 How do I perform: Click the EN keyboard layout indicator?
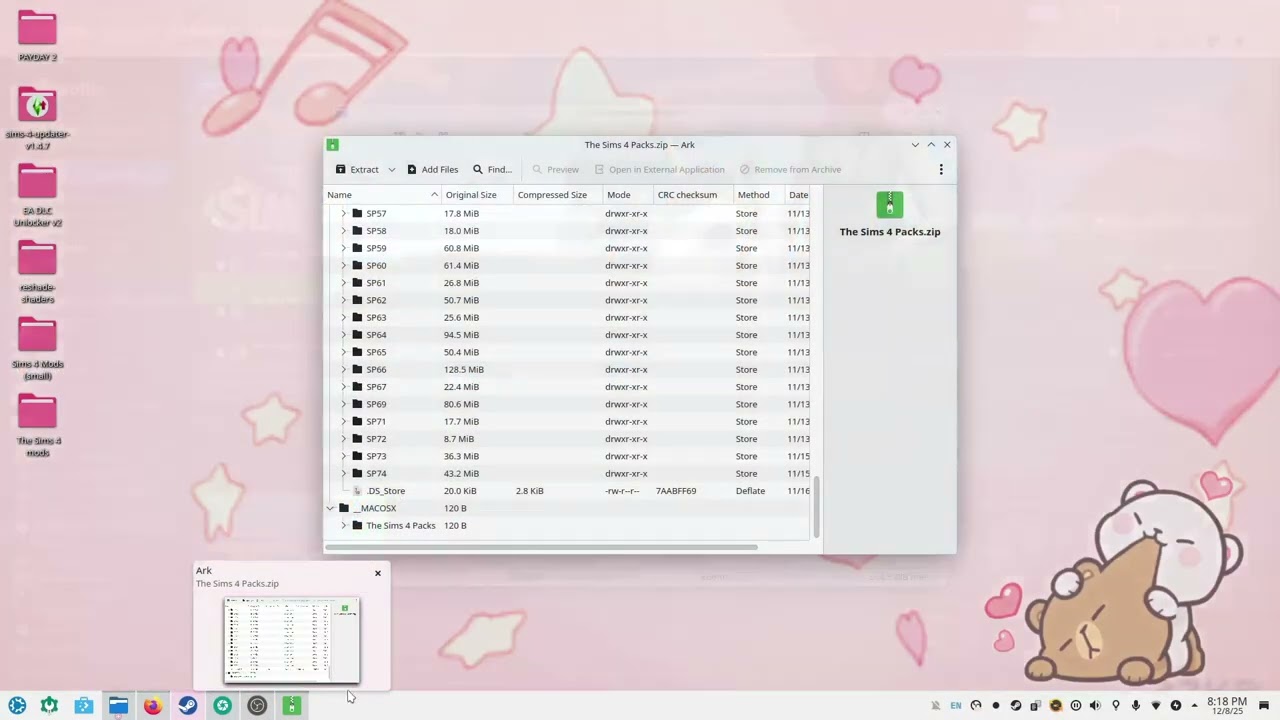tap(956, 706)
